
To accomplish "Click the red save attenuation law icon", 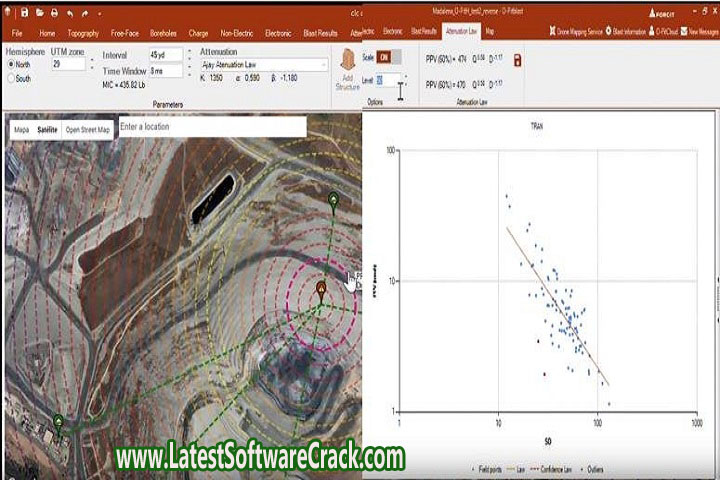I will [518, 60].
